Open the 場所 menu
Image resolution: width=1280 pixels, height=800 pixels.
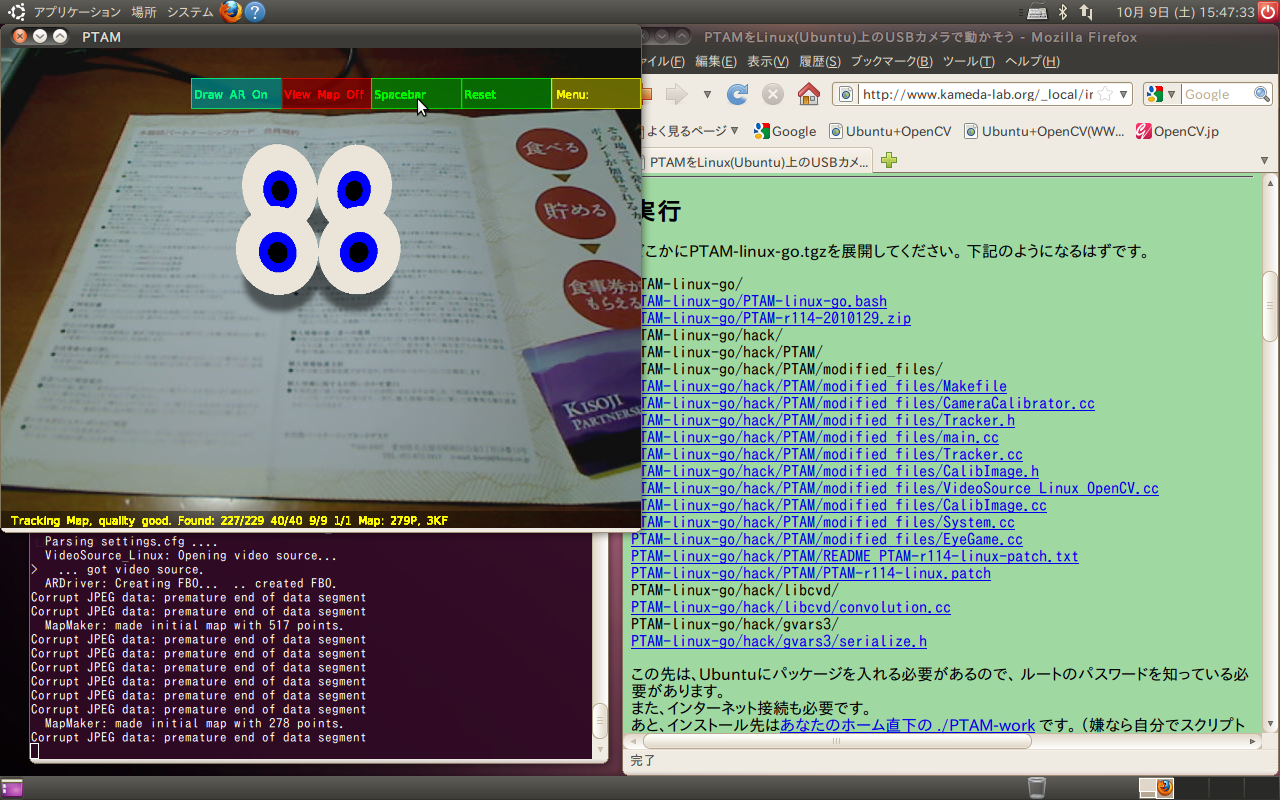coord(144,12)
